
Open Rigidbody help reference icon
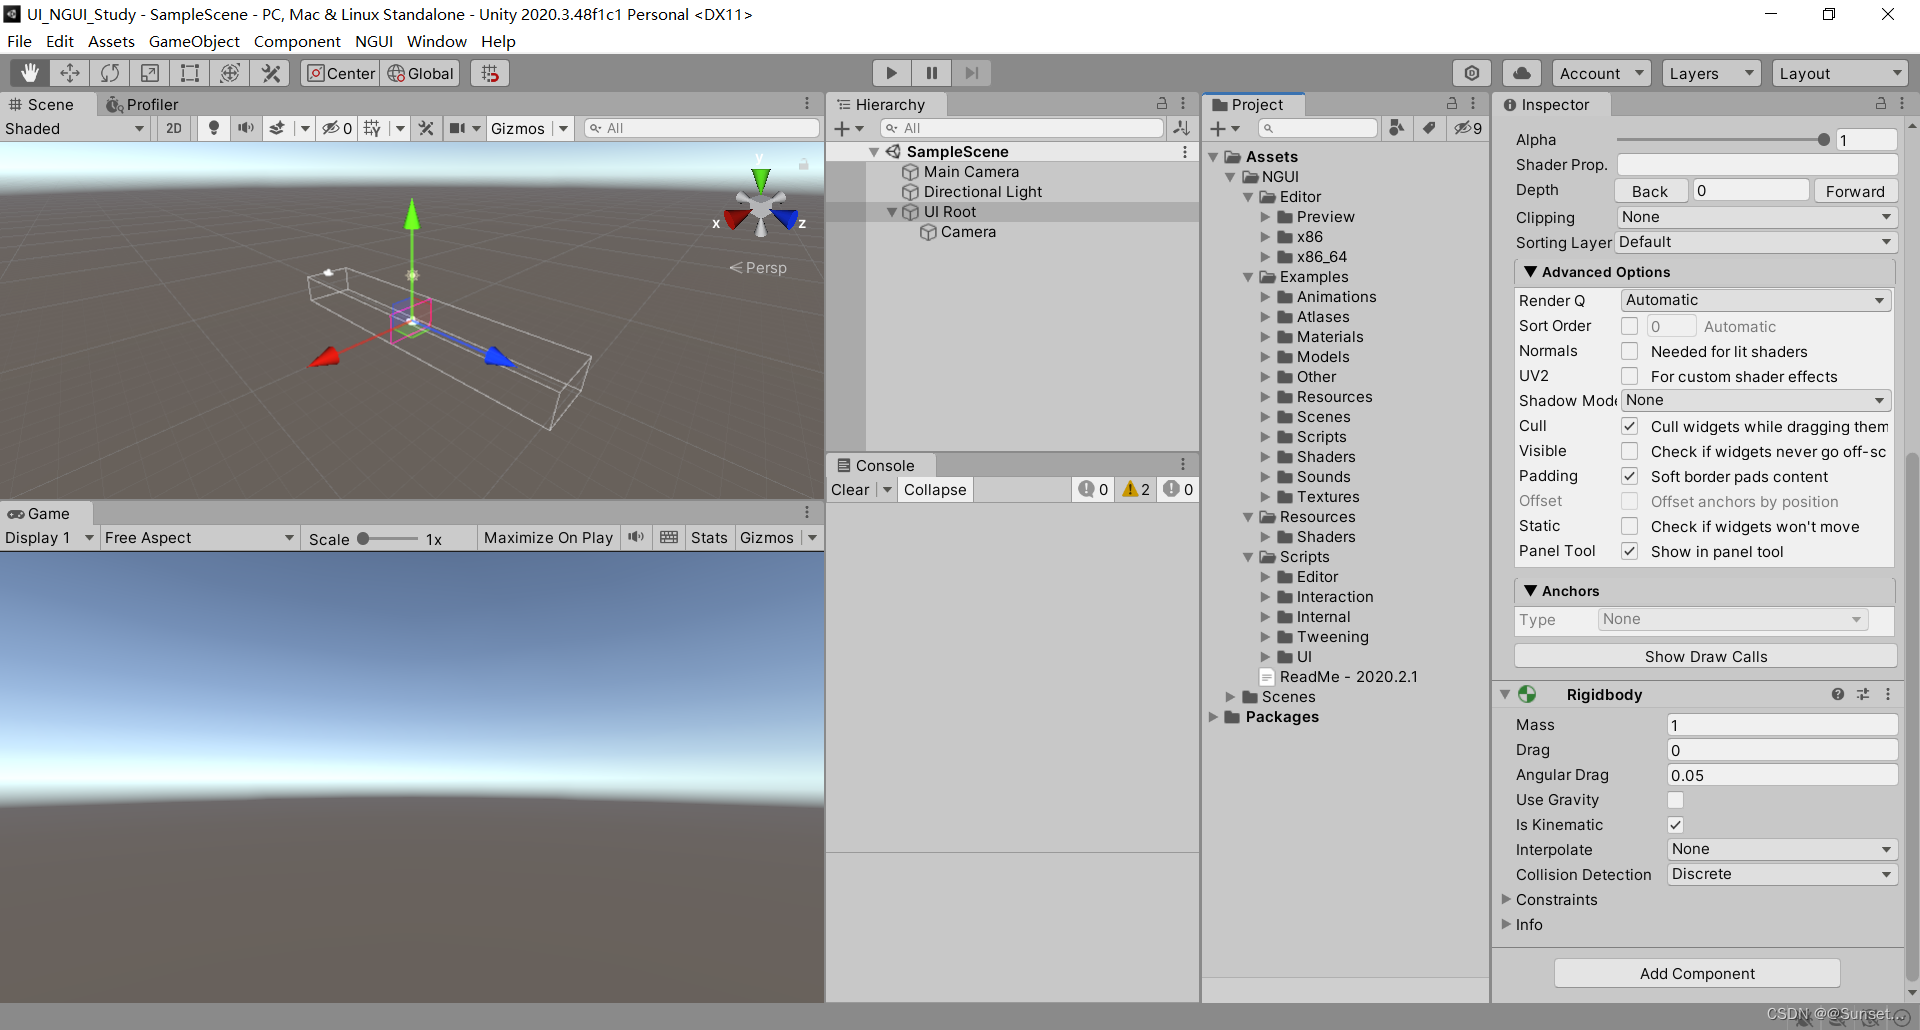[x=1838, y=694]
